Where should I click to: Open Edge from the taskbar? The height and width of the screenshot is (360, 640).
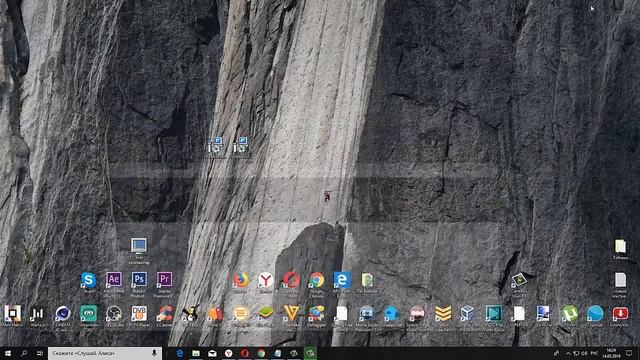click(x=180, y=353)
